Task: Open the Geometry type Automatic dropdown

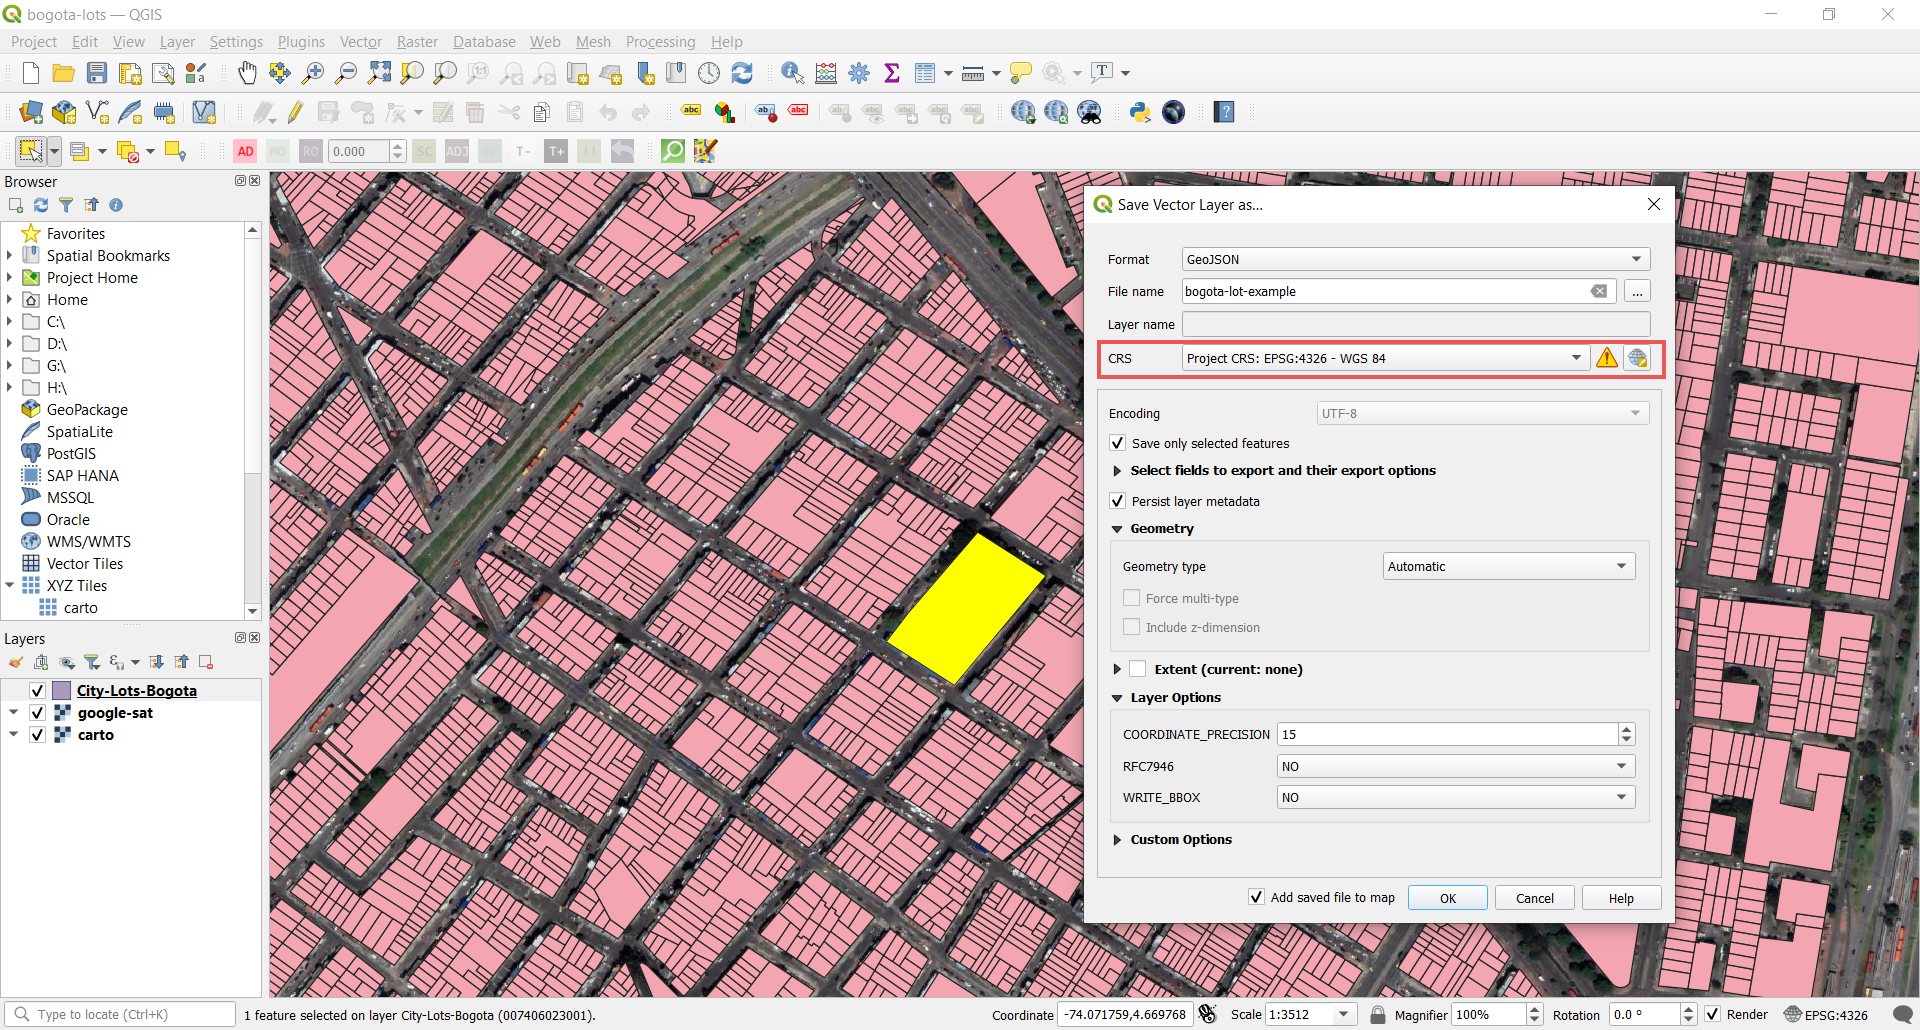Action: point(1509,566)
